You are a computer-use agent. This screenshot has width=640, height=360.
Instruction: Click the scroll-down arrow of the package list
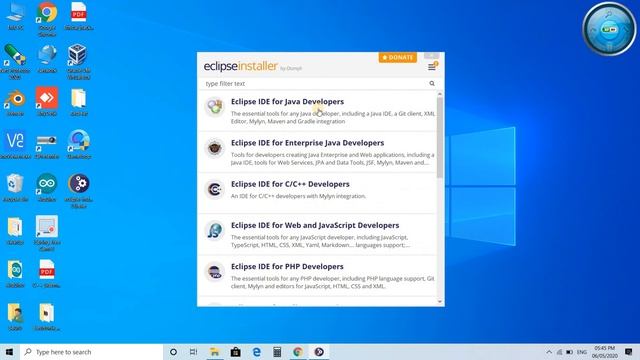440,302
